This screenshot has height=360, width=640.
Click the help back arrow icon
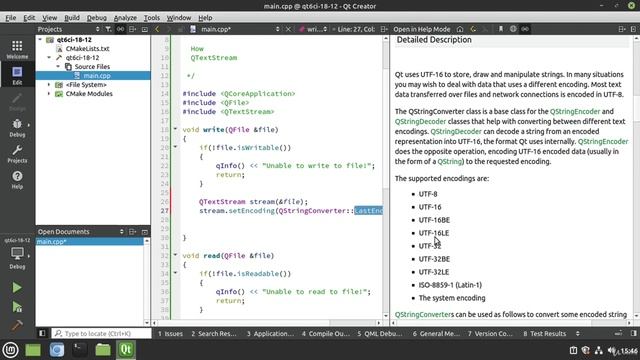[x=473, y=29]
